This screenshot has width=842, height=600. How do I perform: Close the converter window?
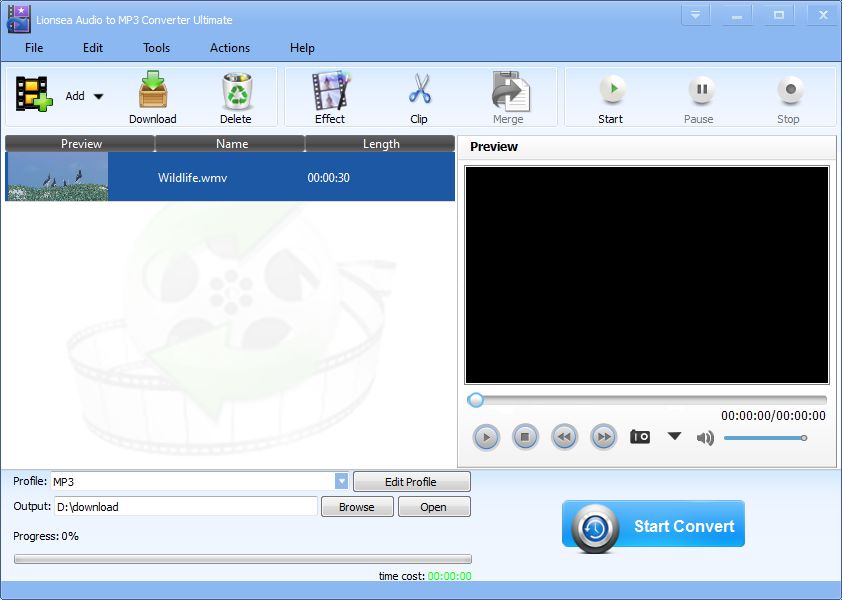pyautogui.click(x=823, y=15)
